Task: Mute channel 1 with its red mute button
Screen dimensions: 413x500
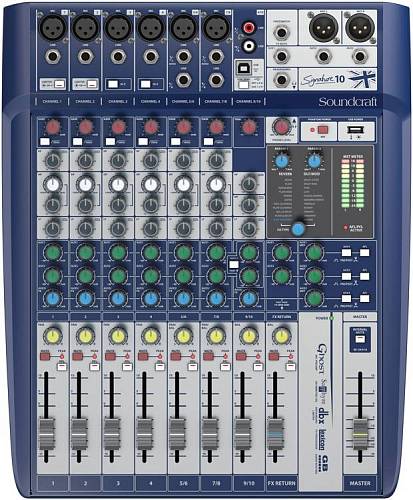Action: coord(45,357)
